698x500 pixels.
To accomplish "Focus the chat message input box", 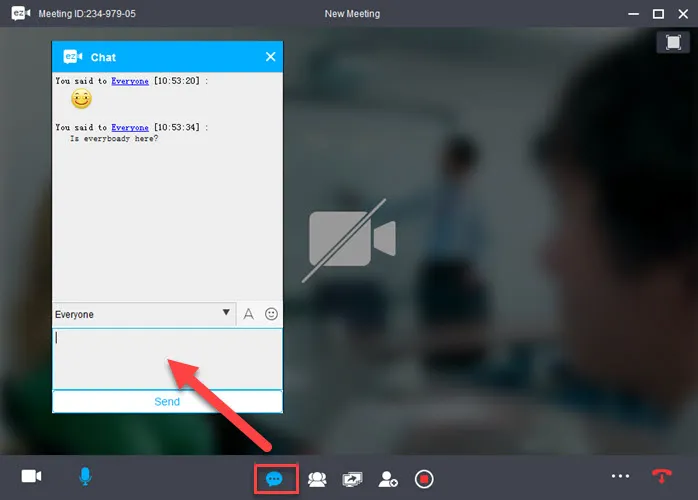I will [x=167, y=359].
